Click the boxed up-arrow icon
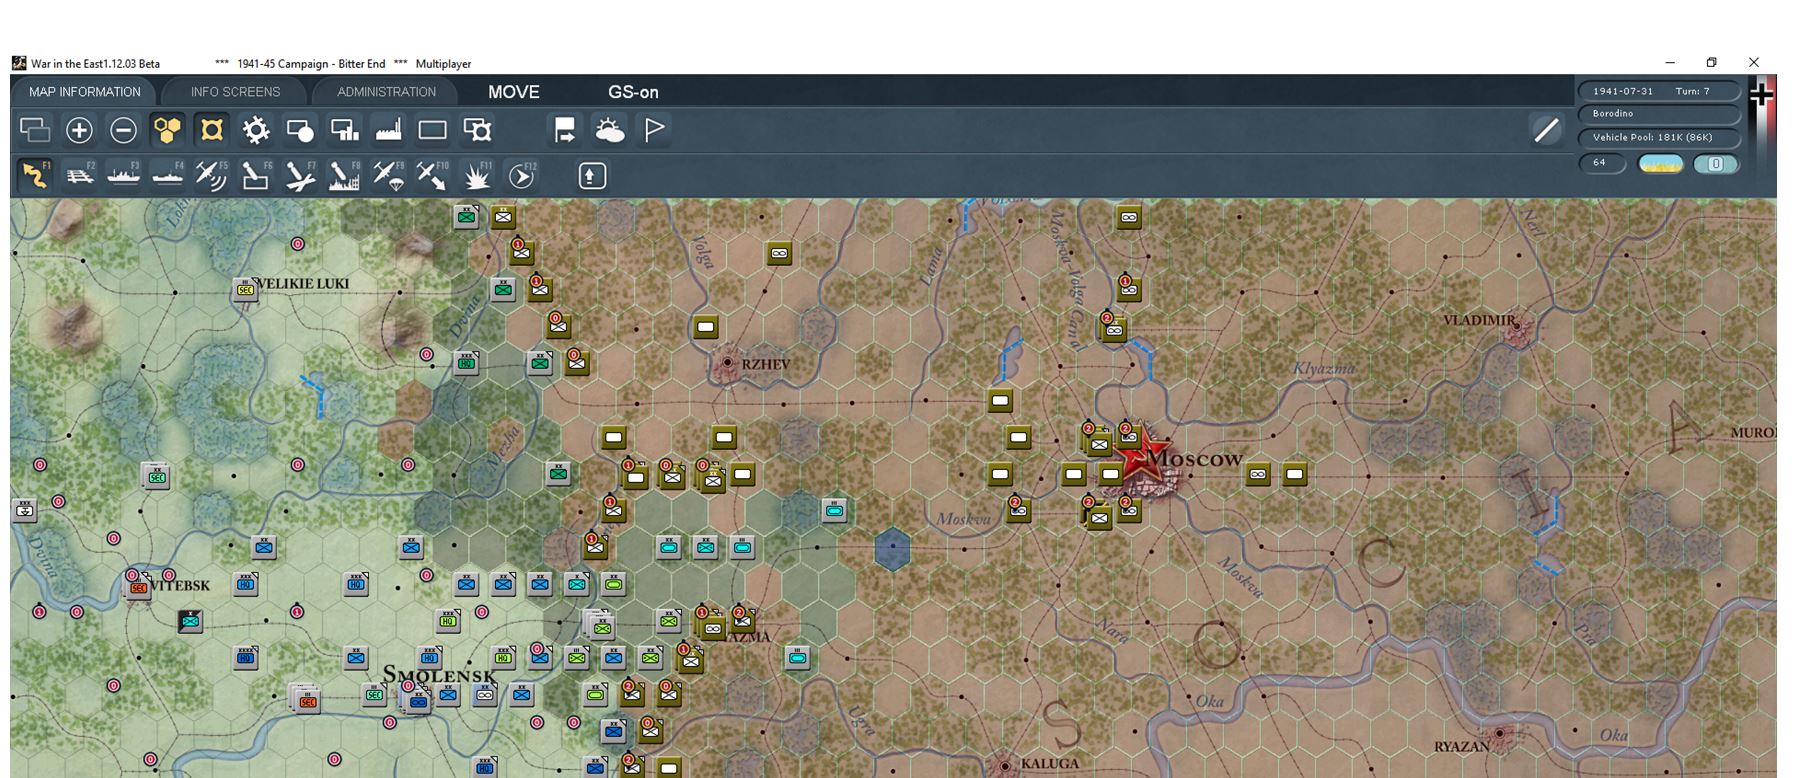1812x778 pixels. (x=592, y=176)
